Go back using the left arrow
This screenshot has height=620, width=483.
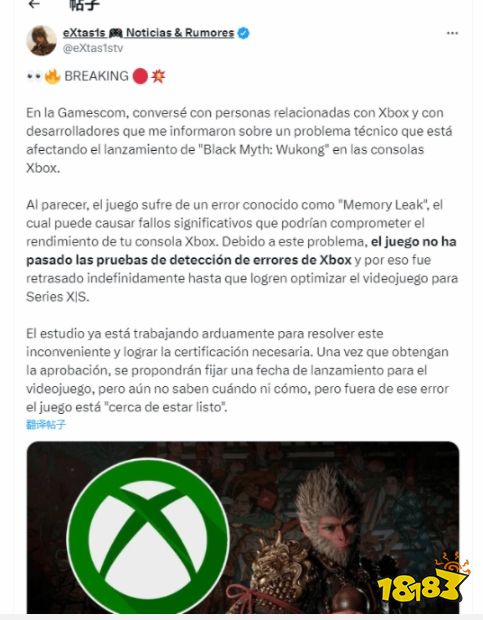click(x=34, y=4)
